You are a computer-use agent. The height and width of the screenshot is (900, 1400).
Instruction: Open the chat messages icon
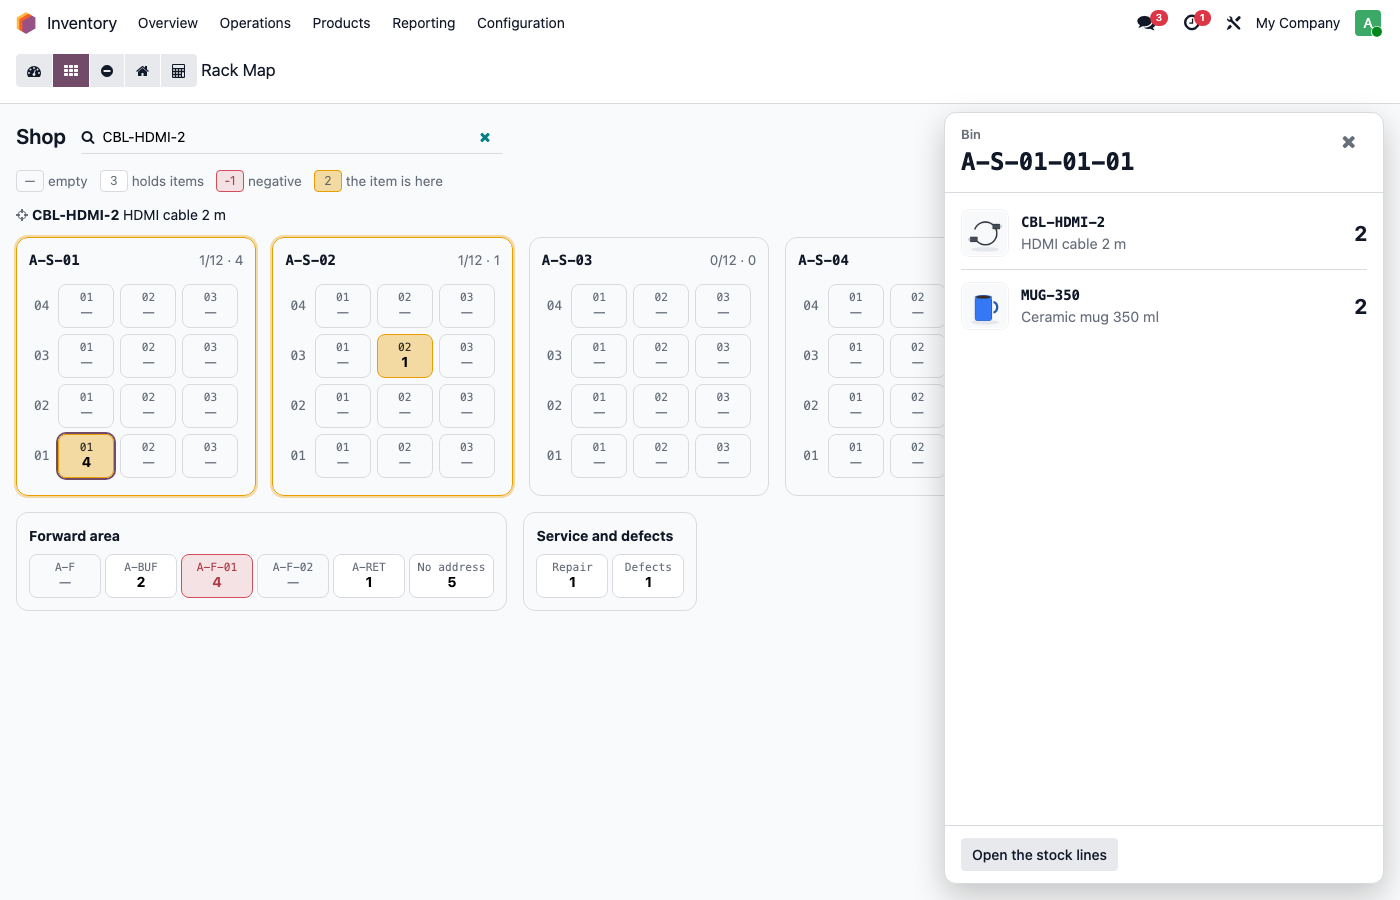click(x=1147, y=23)
